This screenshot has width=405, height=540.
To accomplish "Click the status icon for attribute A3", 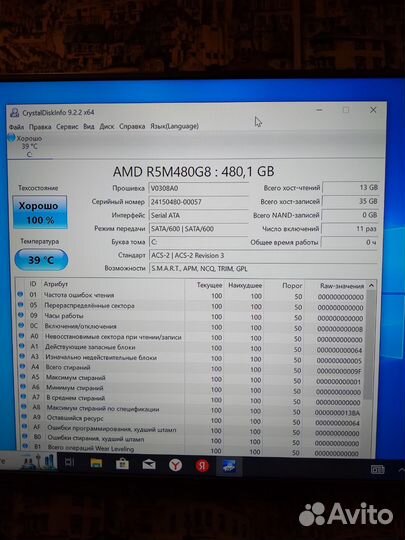I will [22, 356].
